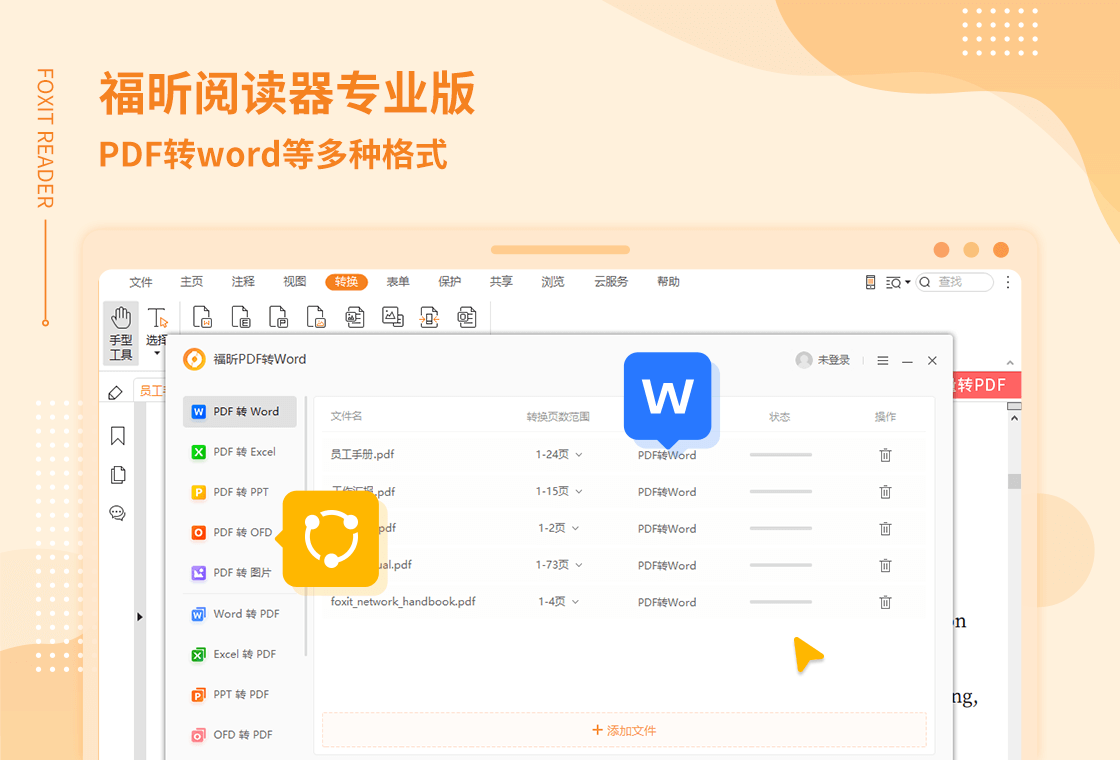
Task: Open the three-dot more options menu
Action: coord(1008,282)
